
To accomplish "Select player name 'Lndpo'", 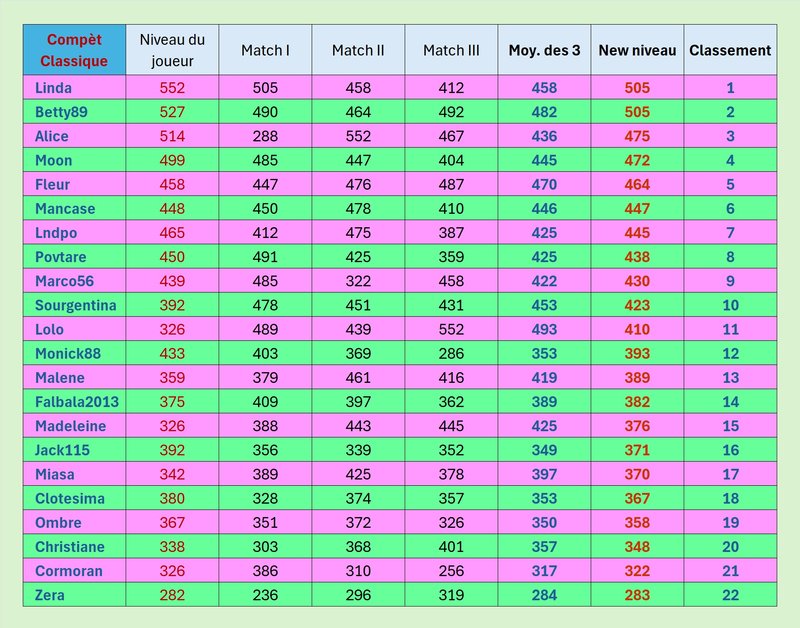I will click(56, 233).
